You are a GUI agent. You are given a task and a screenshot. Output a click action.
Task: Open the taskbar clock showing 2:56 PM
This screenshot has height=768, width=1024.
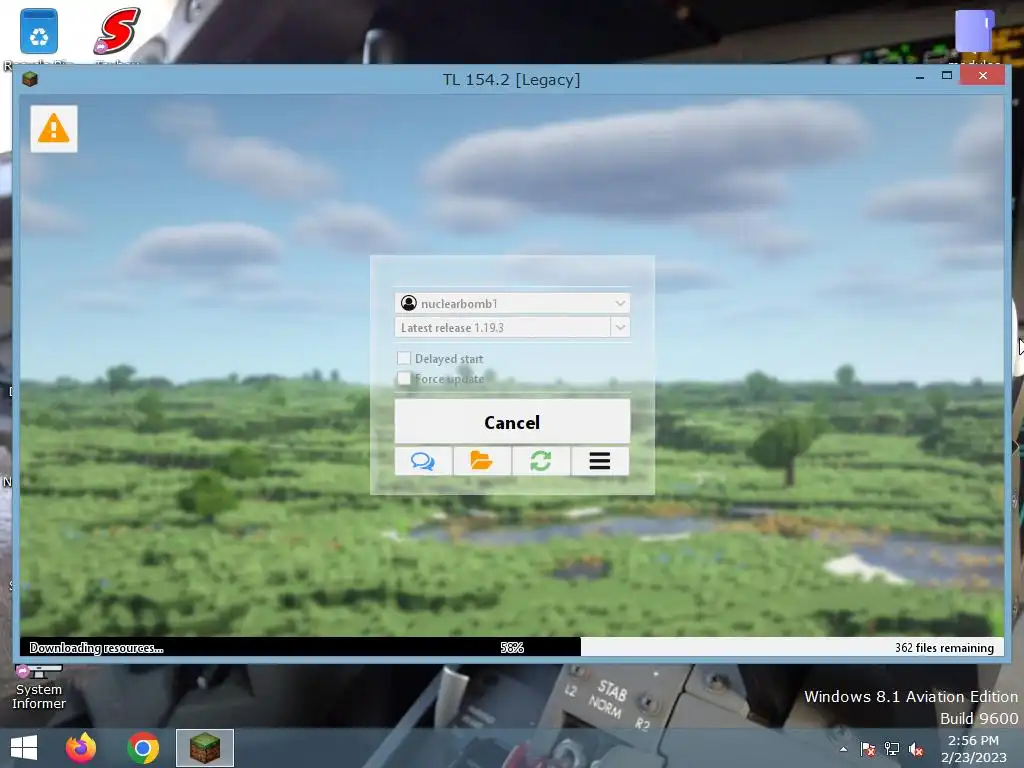coord(973,748)
